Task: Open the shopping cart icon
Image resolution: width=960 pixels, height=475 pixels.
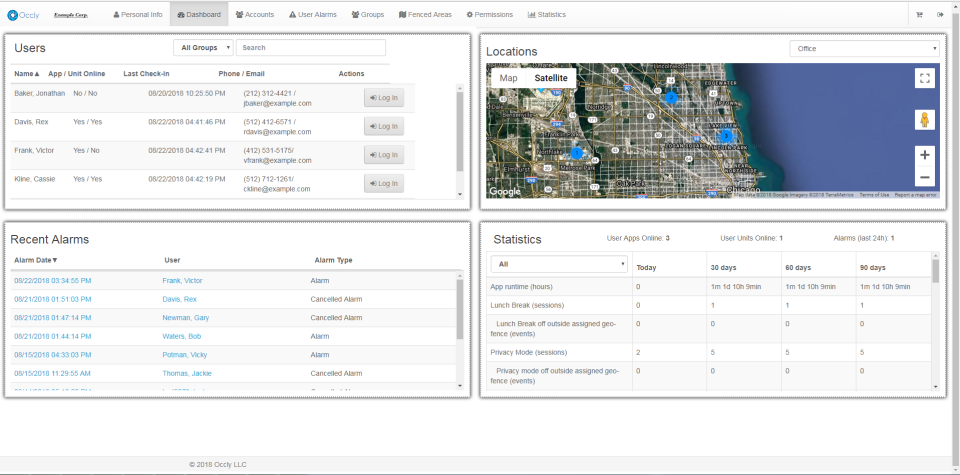Action: pos(920,15)
